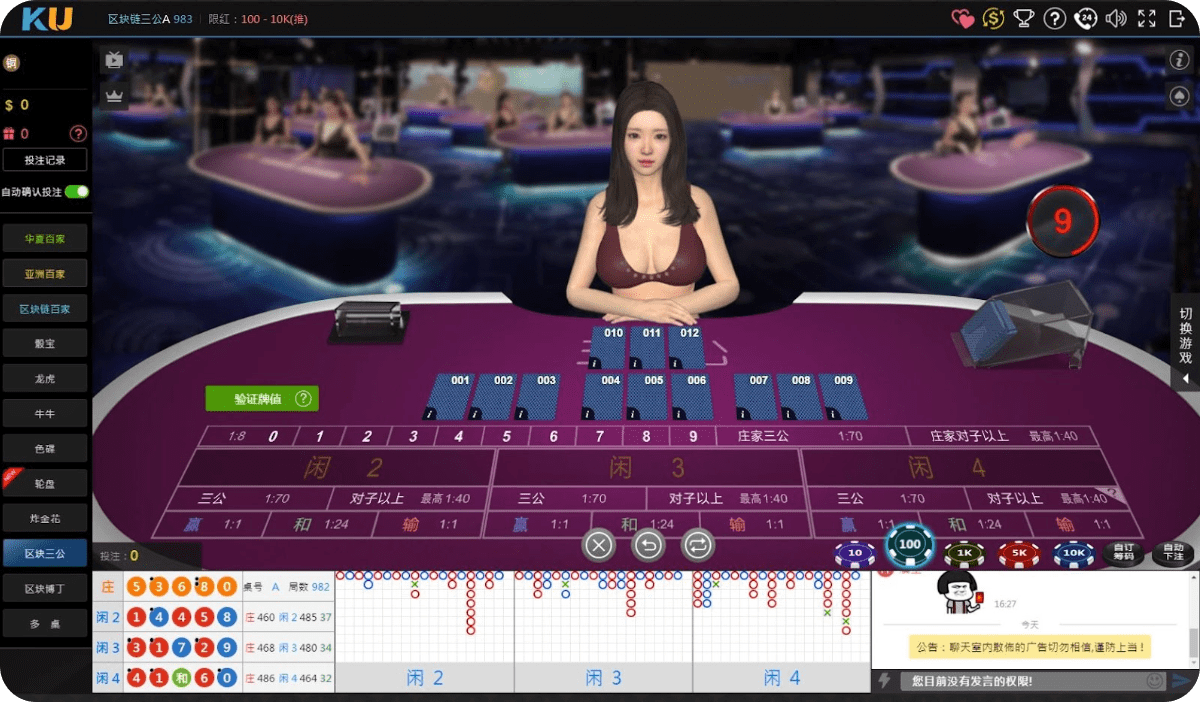Toggle the 自动确认投注 switch
The height and width of the screenshot is (702, 1200).
pos(76,191)
